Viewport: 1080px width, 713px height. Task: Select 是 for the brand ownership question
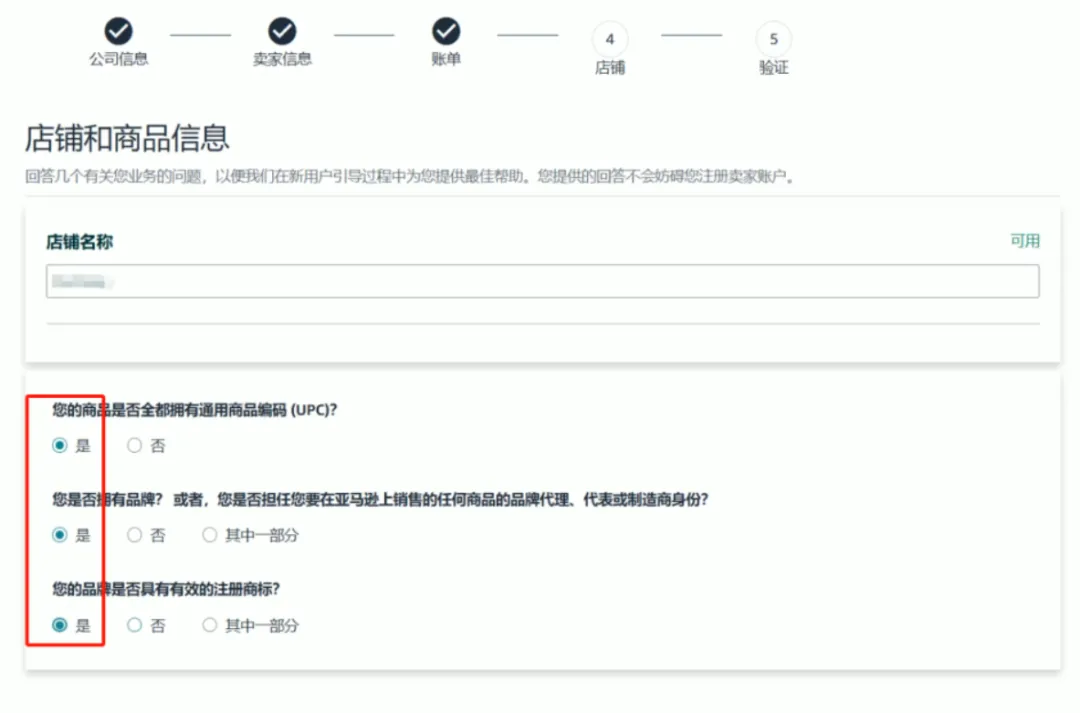pyautogui.click(x=60, y=535)
